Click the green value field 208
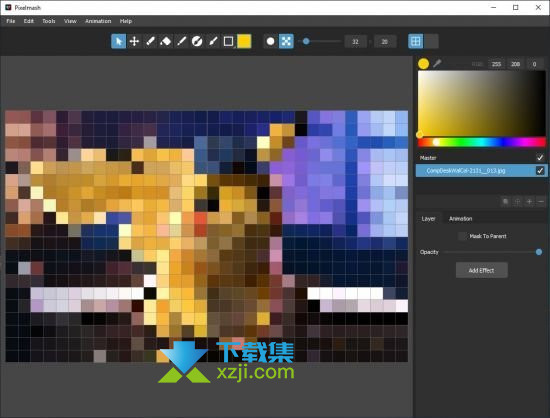The width and height of the screenshot is (550, 418). pyautogui.click(x=515, y=64)
